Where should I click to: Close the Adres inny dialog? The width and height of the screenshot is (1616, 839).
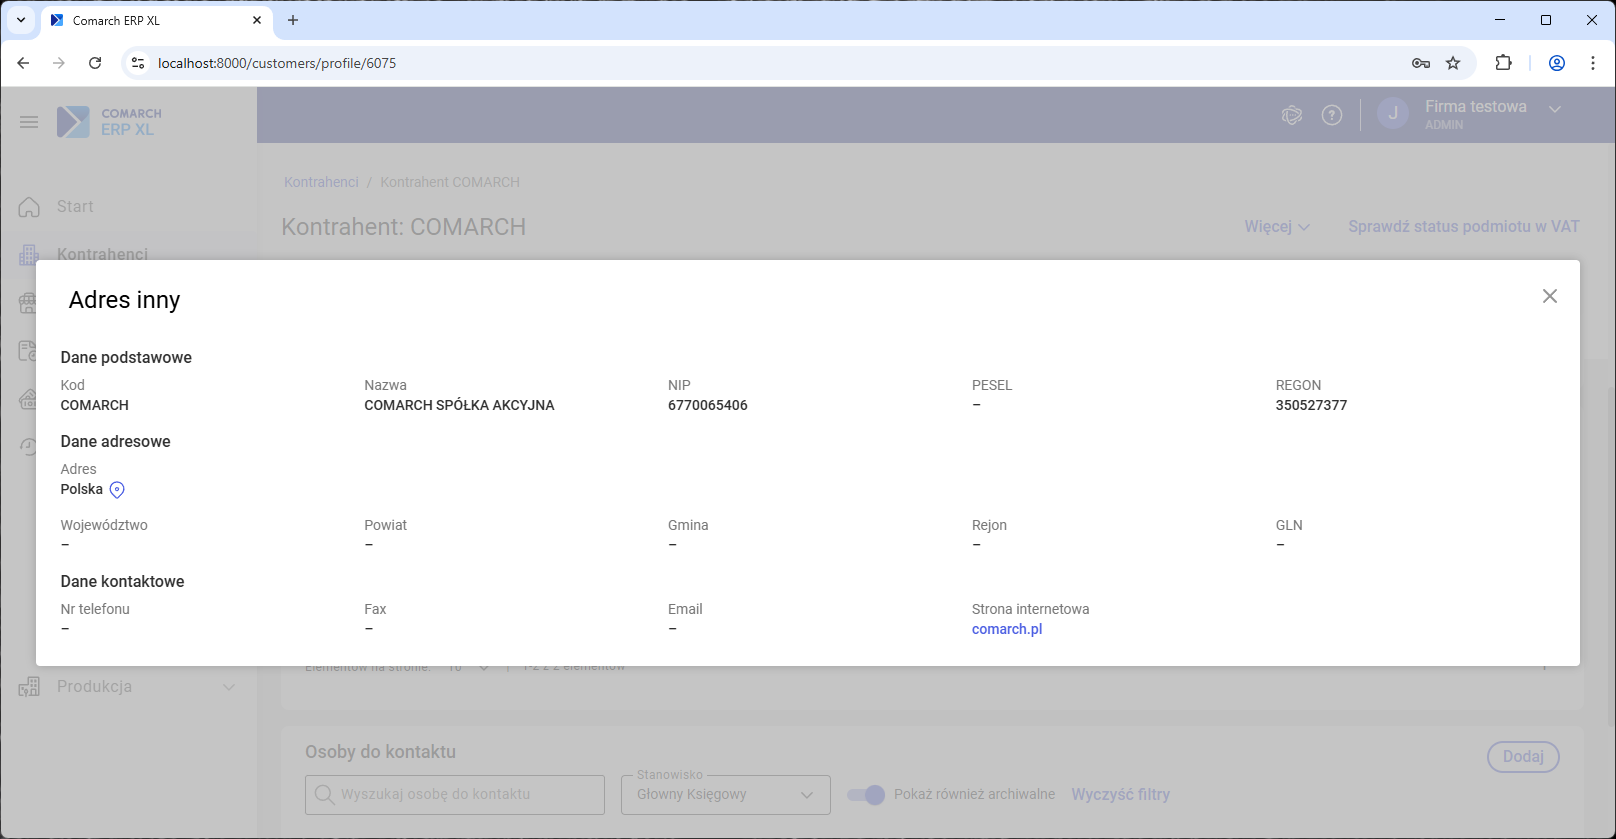pyautogui.click(x=1549, y=296)
